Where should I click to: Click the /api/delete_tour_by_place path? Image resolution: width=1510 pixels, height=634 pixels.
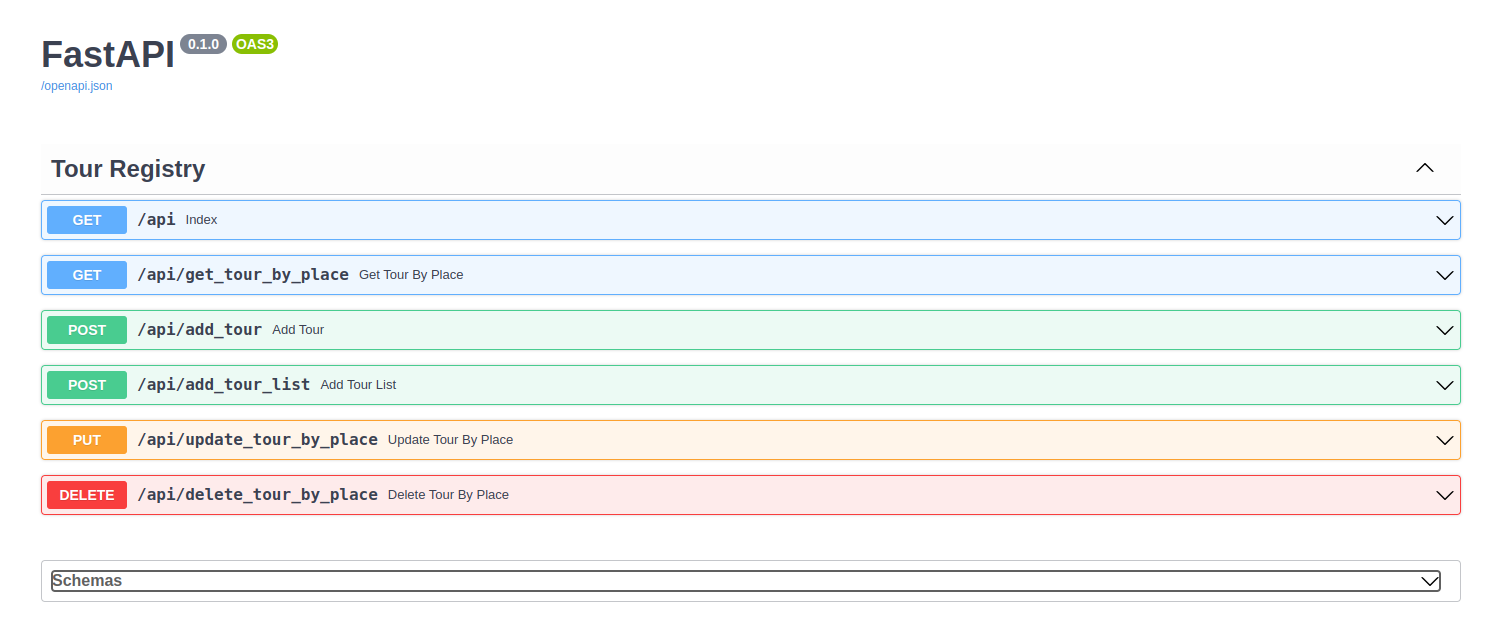[x=257, y=495]
